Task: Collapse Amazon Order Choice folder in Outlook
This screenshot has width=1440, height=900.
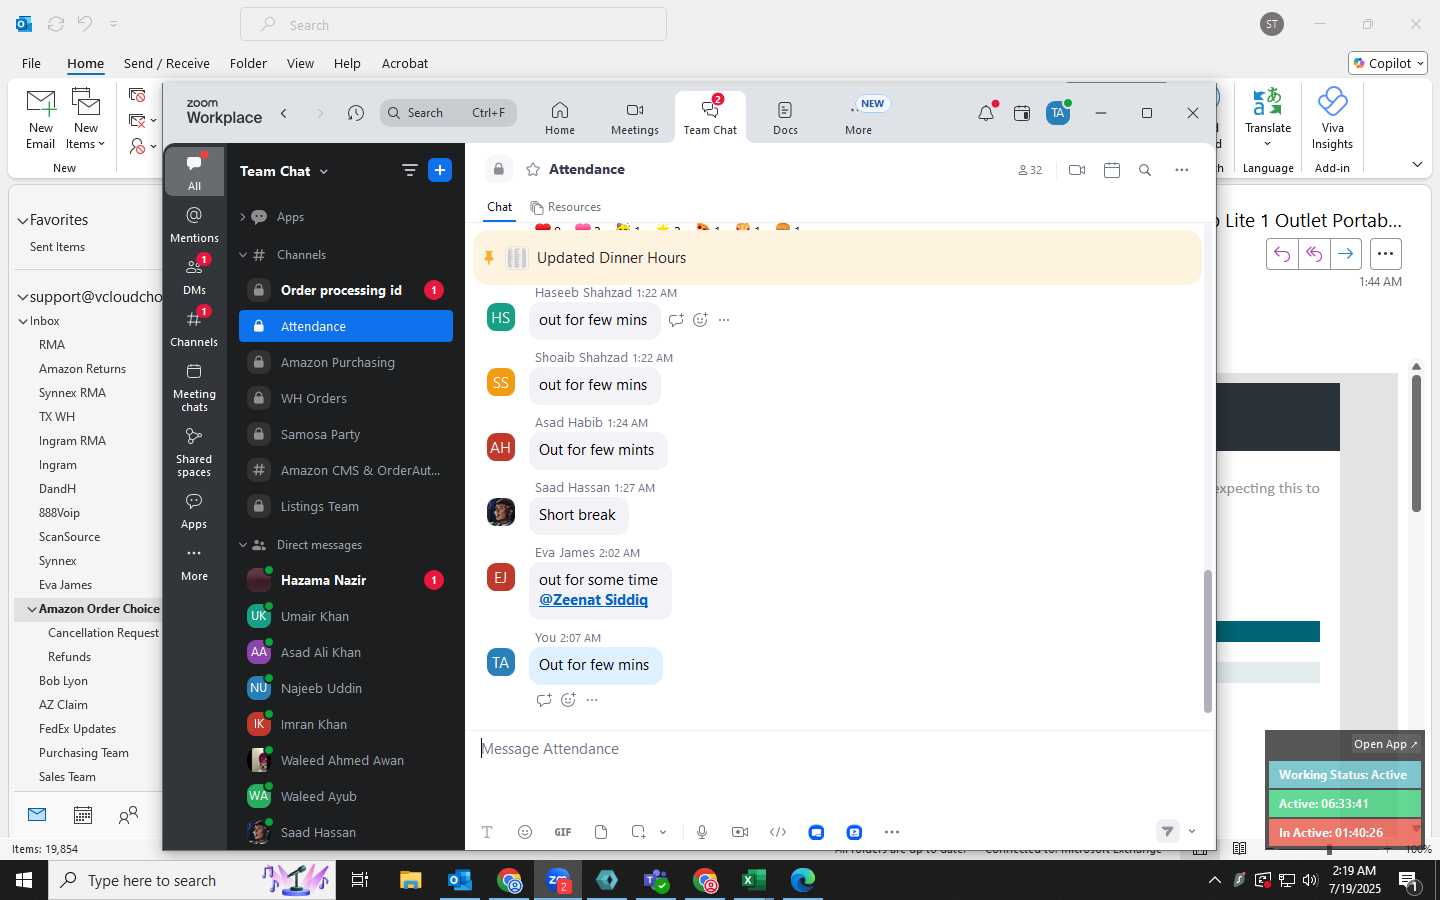Action: tap(31, 609)
